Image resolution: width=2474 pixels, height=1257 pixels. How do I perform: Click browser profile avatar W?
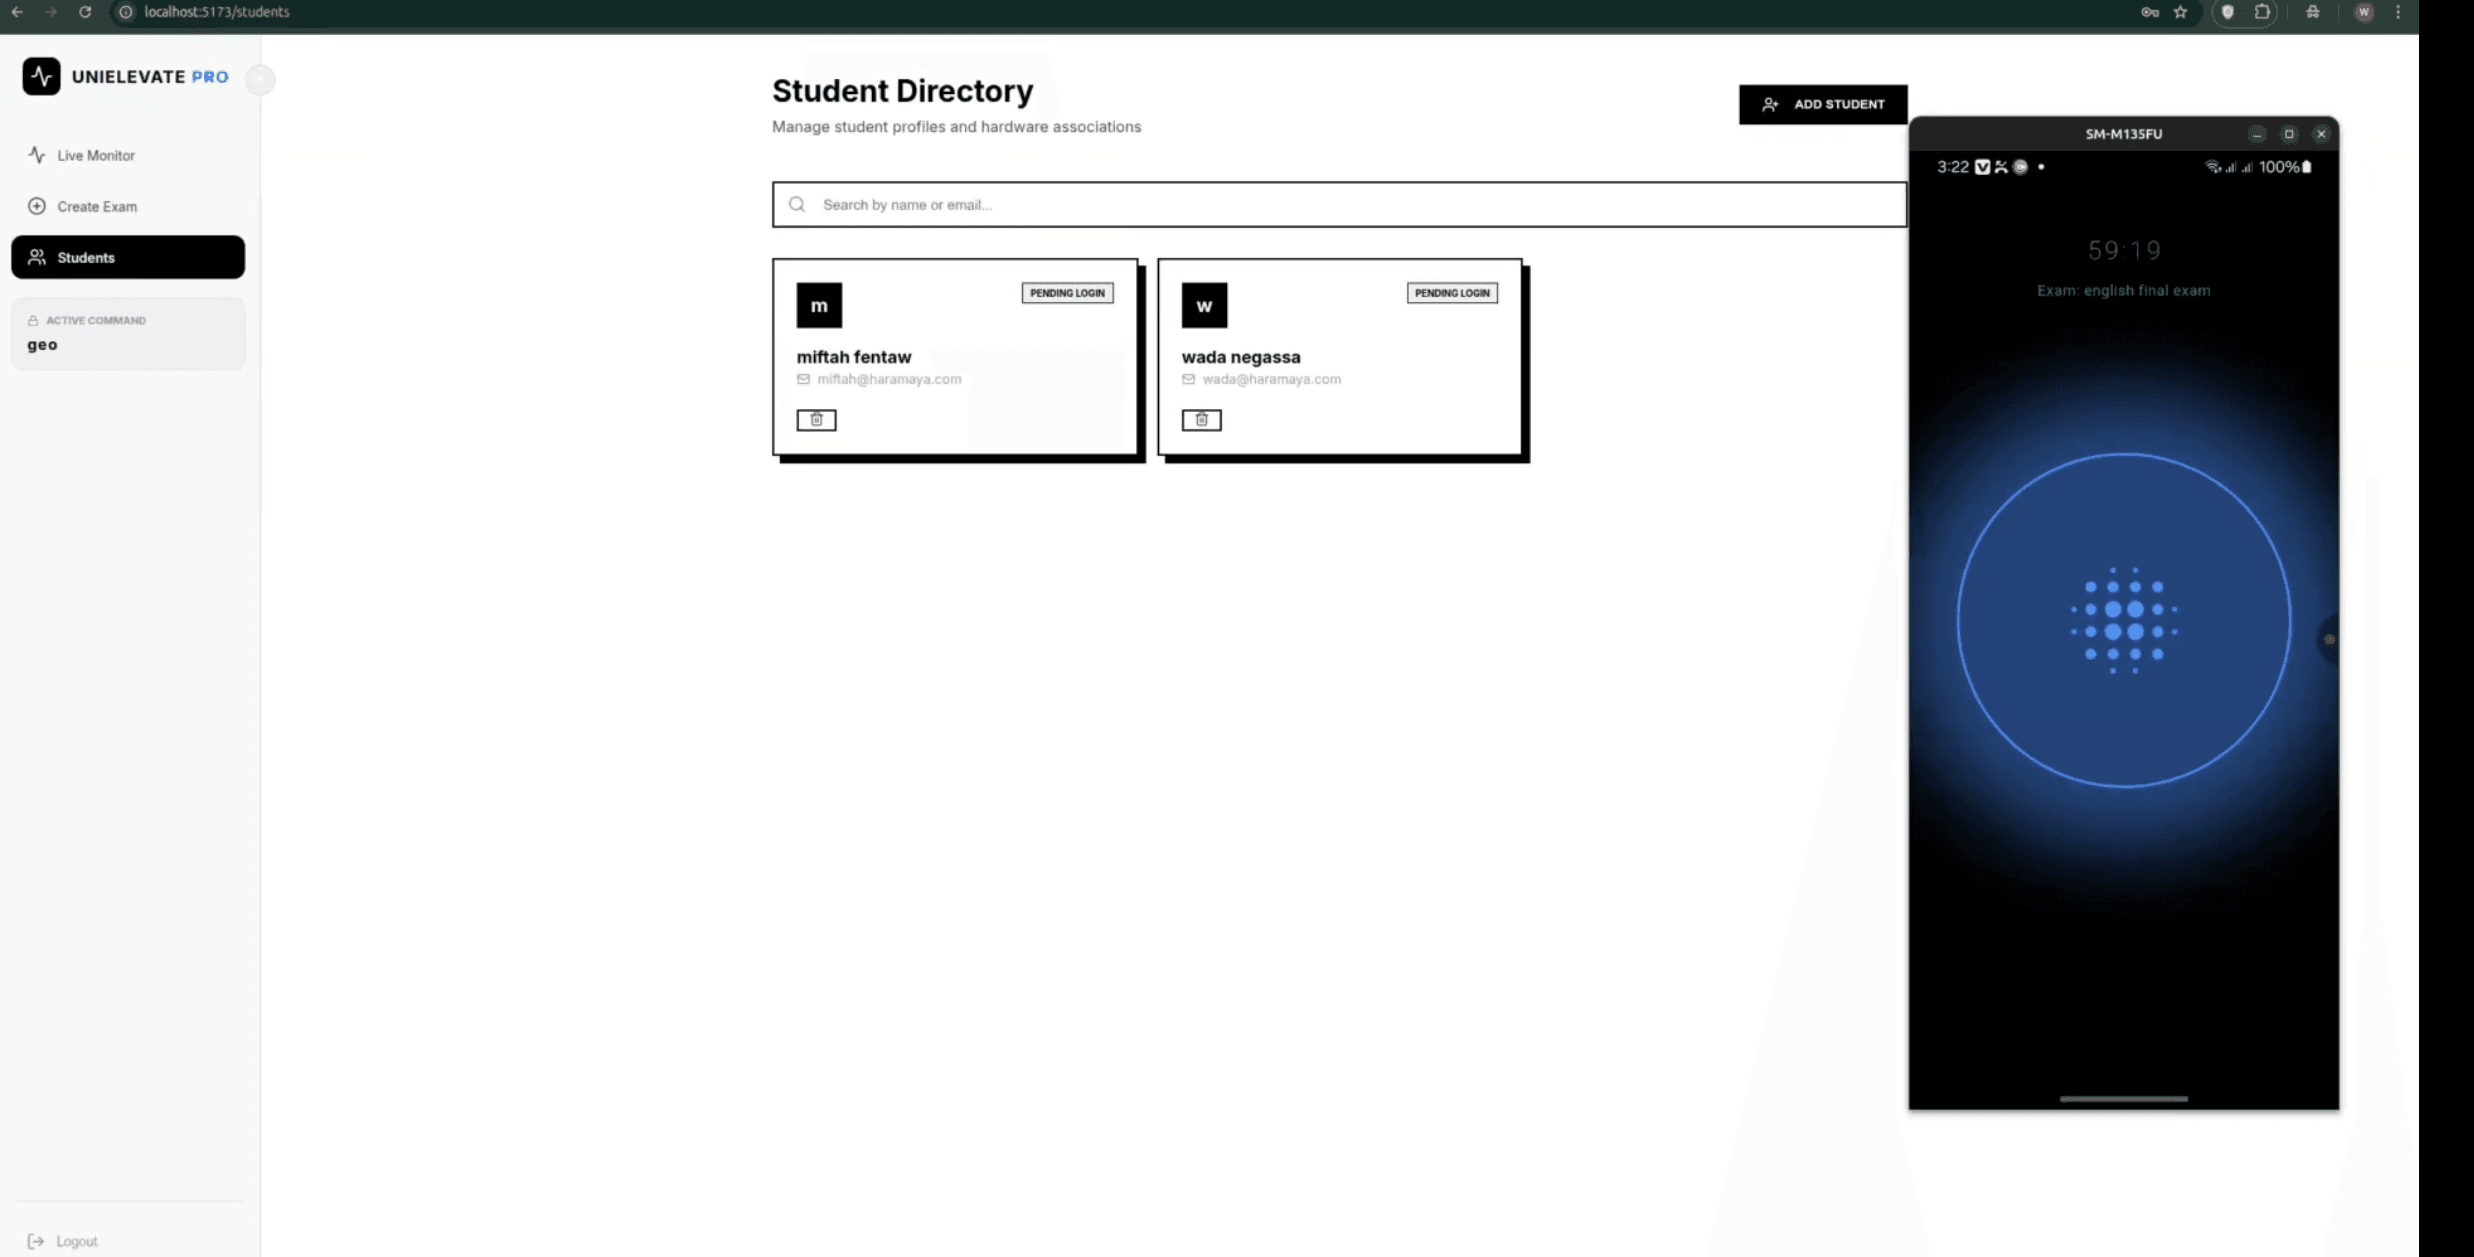point(2364,12)
